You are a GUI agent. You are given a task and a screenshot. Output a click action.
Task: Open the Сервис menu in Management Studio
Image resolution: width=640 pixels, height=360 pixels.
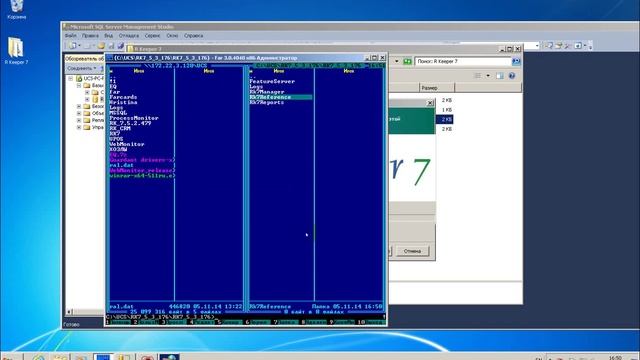click(x=152, y=36)
